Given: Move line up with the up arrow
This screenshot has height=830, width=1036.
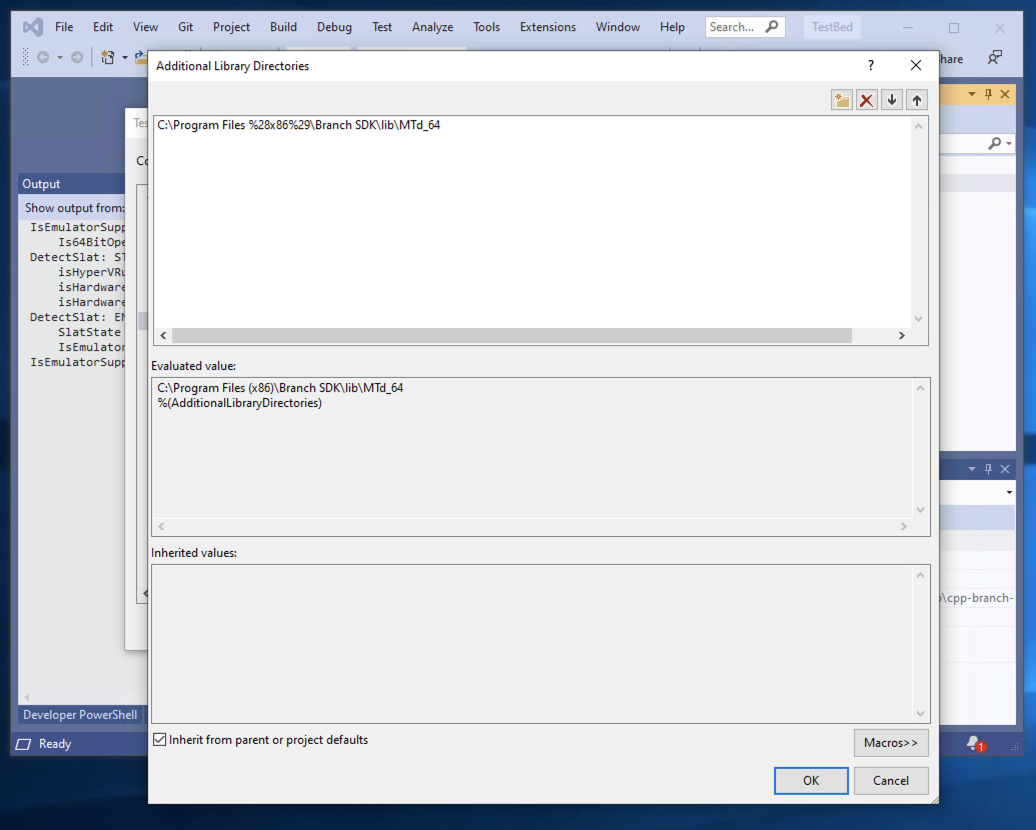Looking at the screenshot, I should point(916,100).
